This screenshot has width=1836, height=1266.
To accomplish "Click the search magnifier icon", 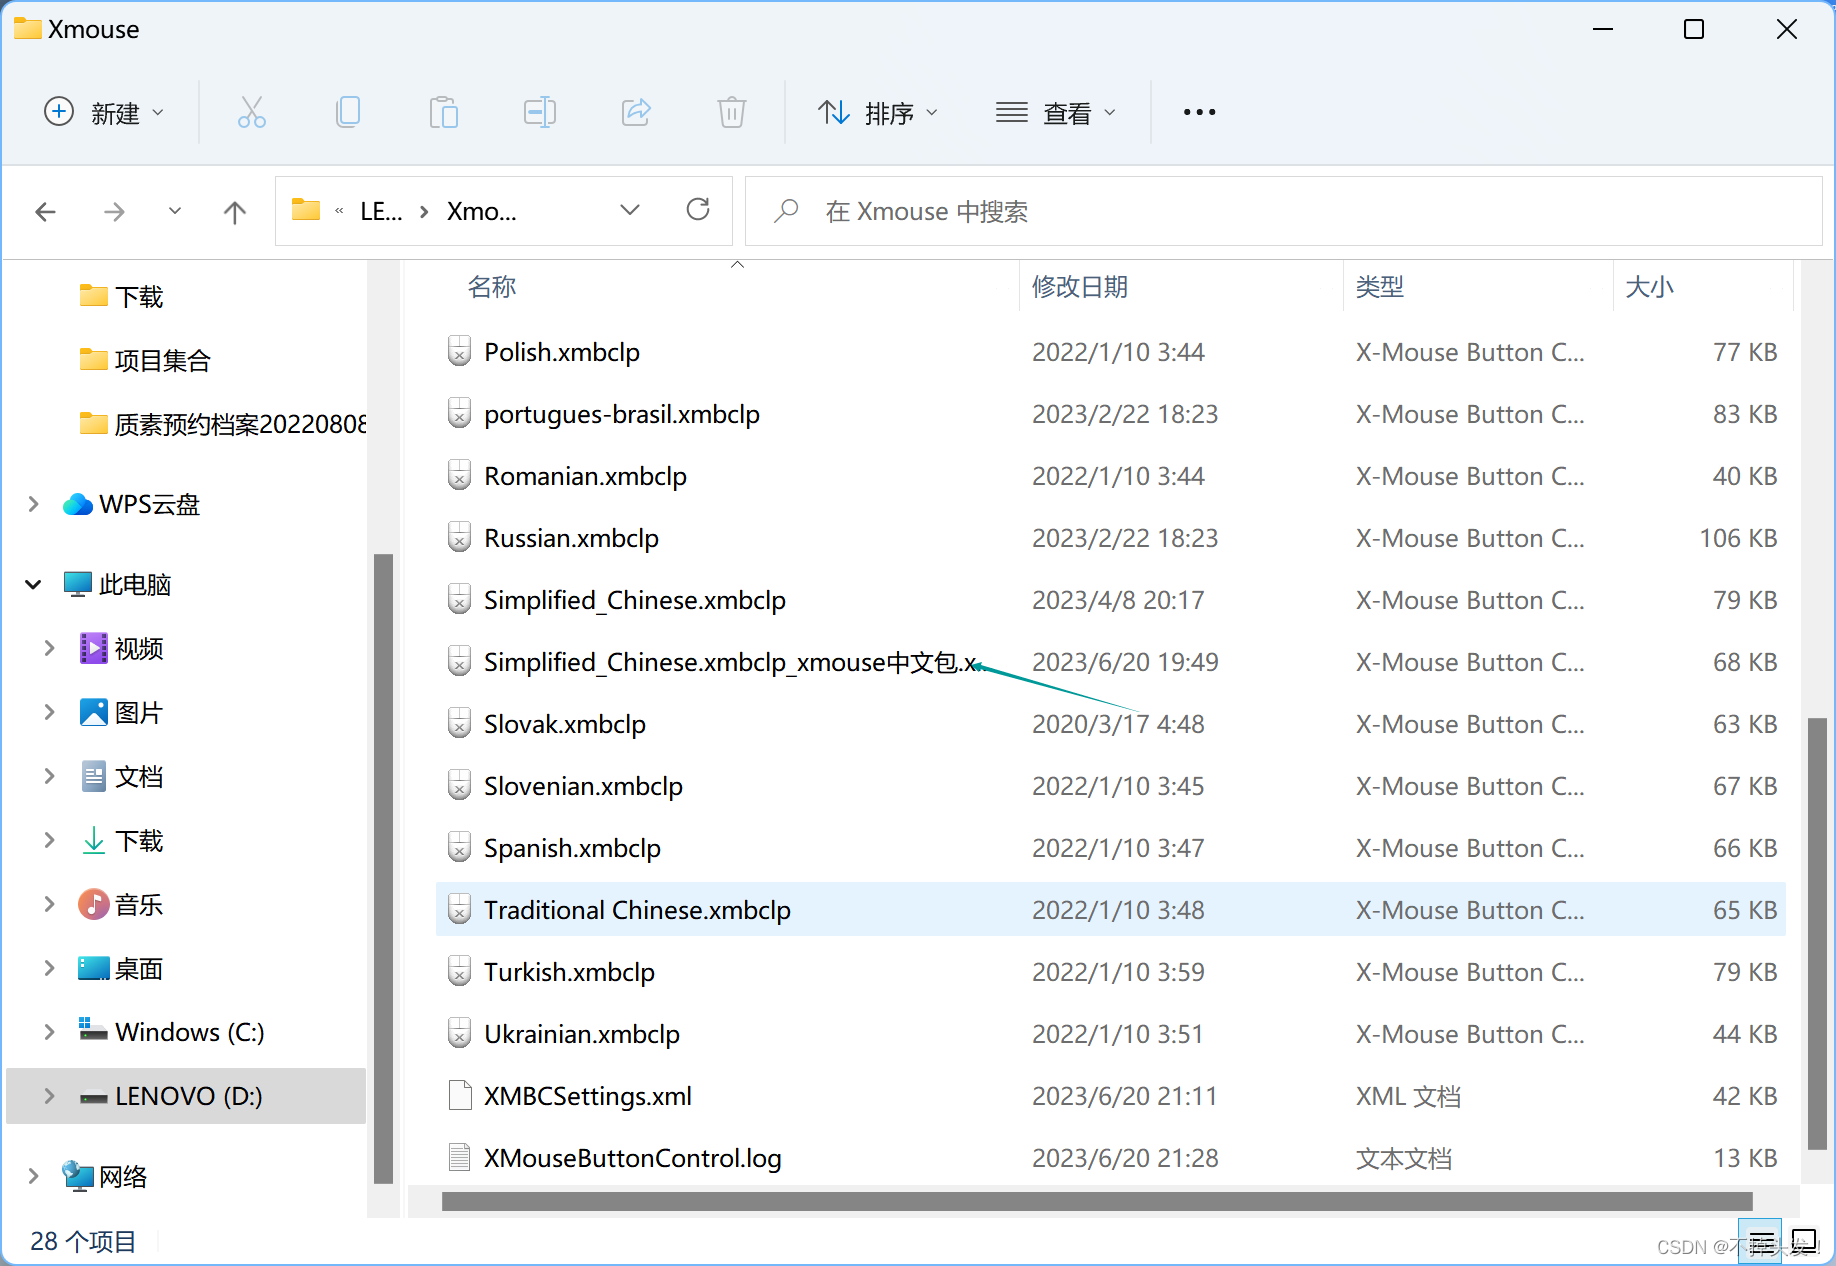I will (x=787, y=211).
